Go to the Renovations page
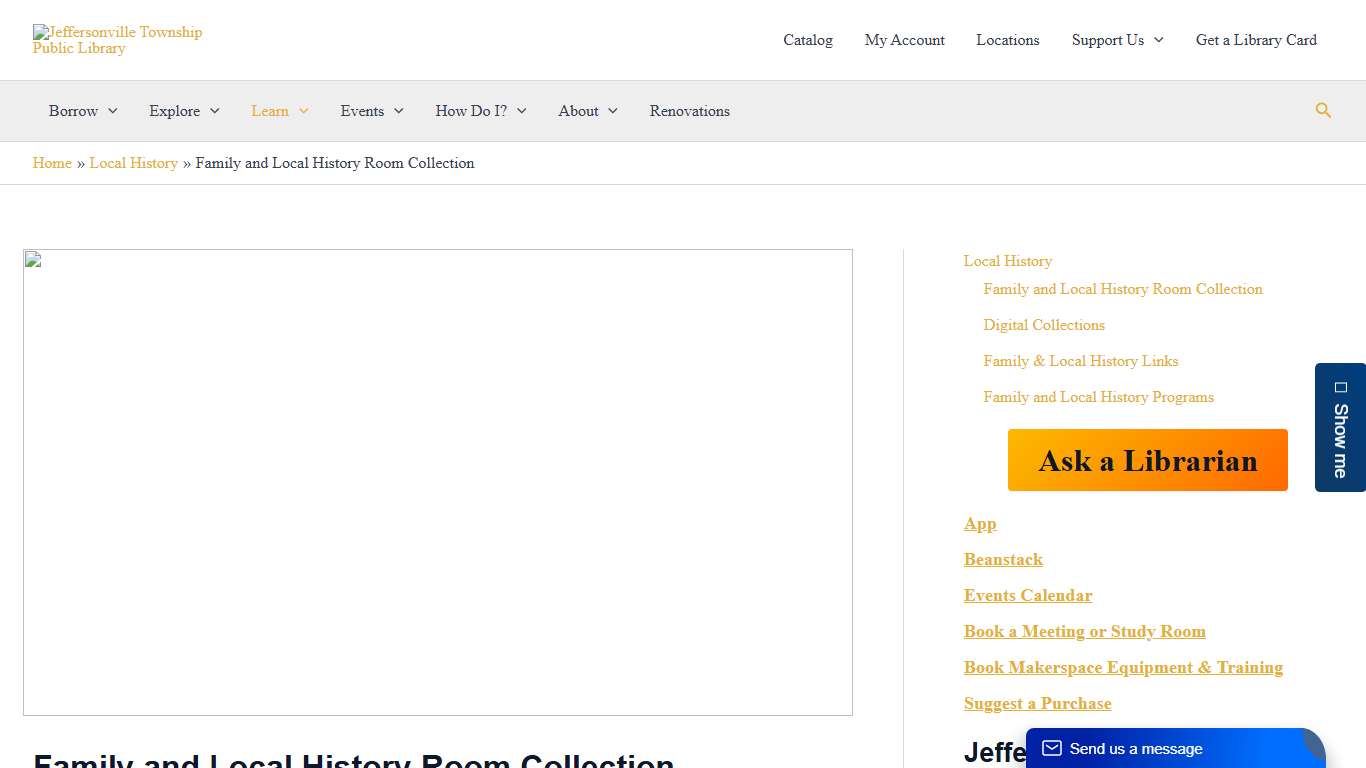Image resolution: width=1366 pixels, height=768 pixels. 689,111
